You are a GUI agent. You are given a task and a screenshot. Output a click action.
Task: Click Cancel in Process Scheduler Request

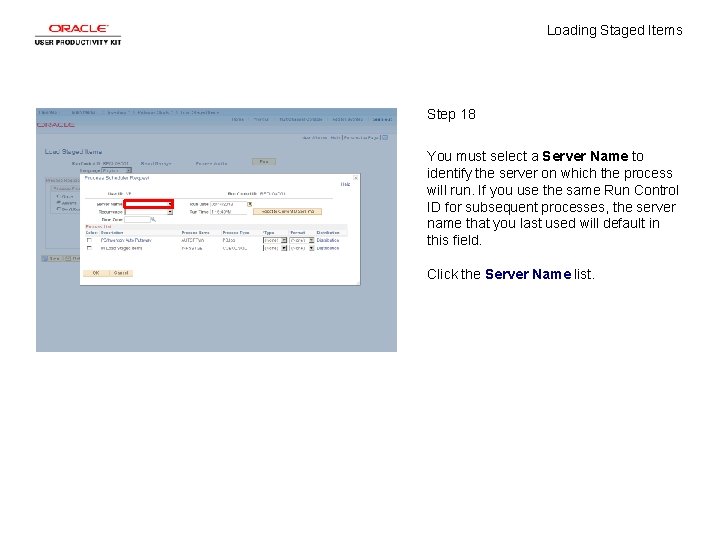121,273
